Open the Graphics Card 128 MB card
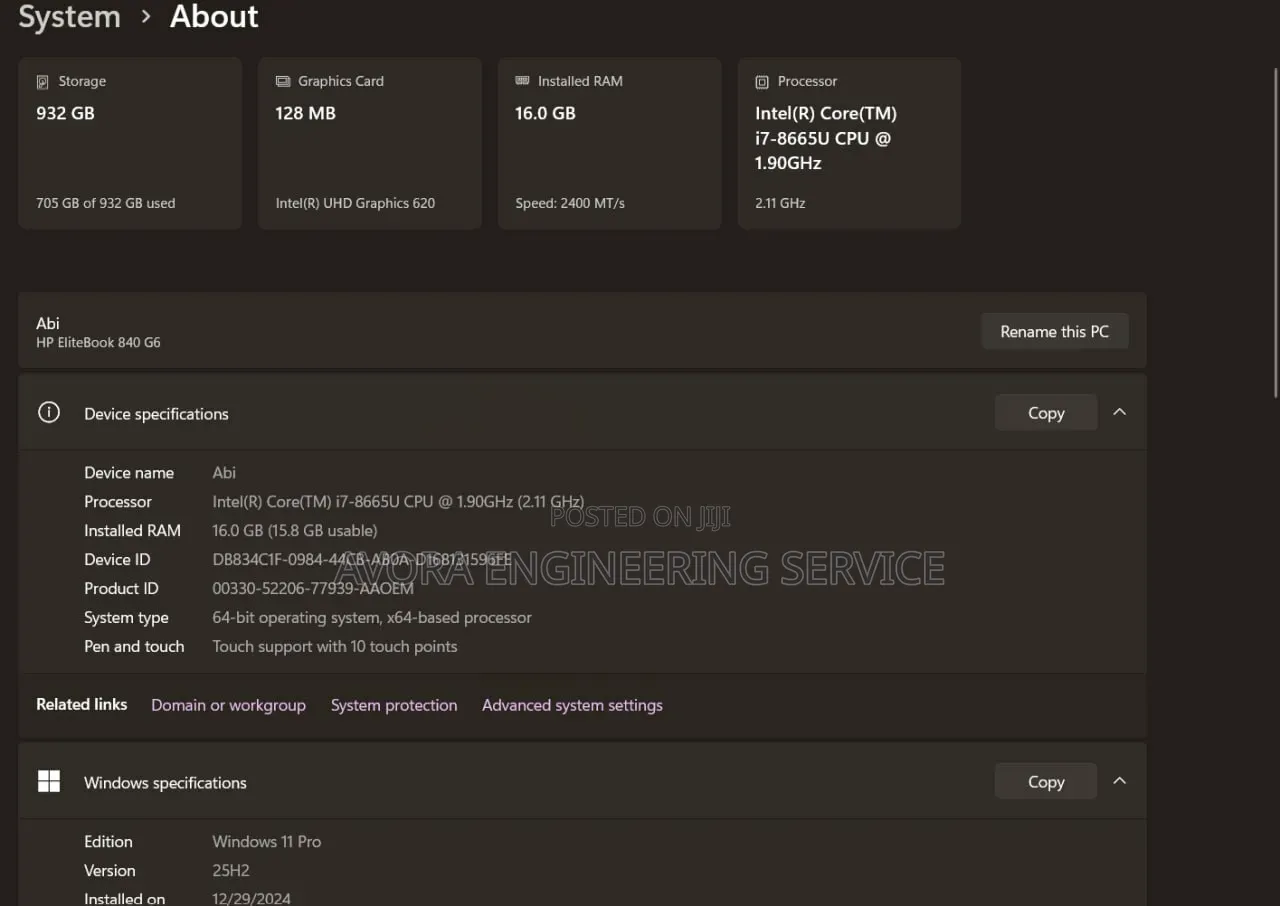The width and height of the screenshot is (1280, 906). [x=370, y=143]
